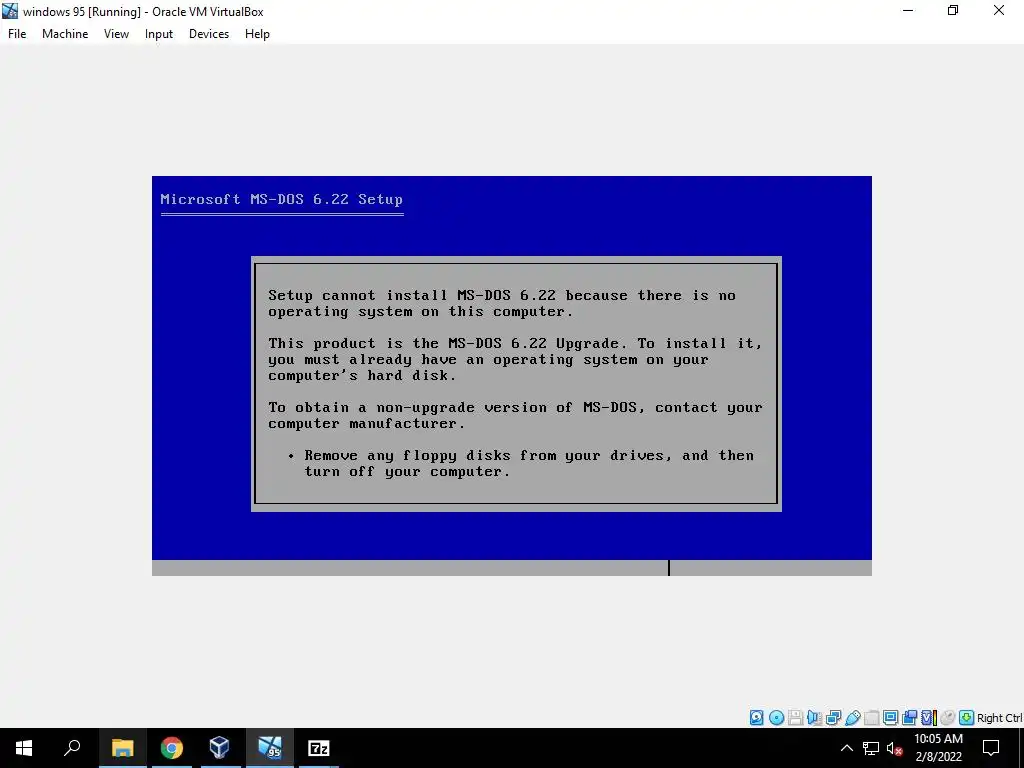This screenshot has height=768, width=1024.
Task: Open Google Chrome from the taskbar
Action: [x=172, y=748]
